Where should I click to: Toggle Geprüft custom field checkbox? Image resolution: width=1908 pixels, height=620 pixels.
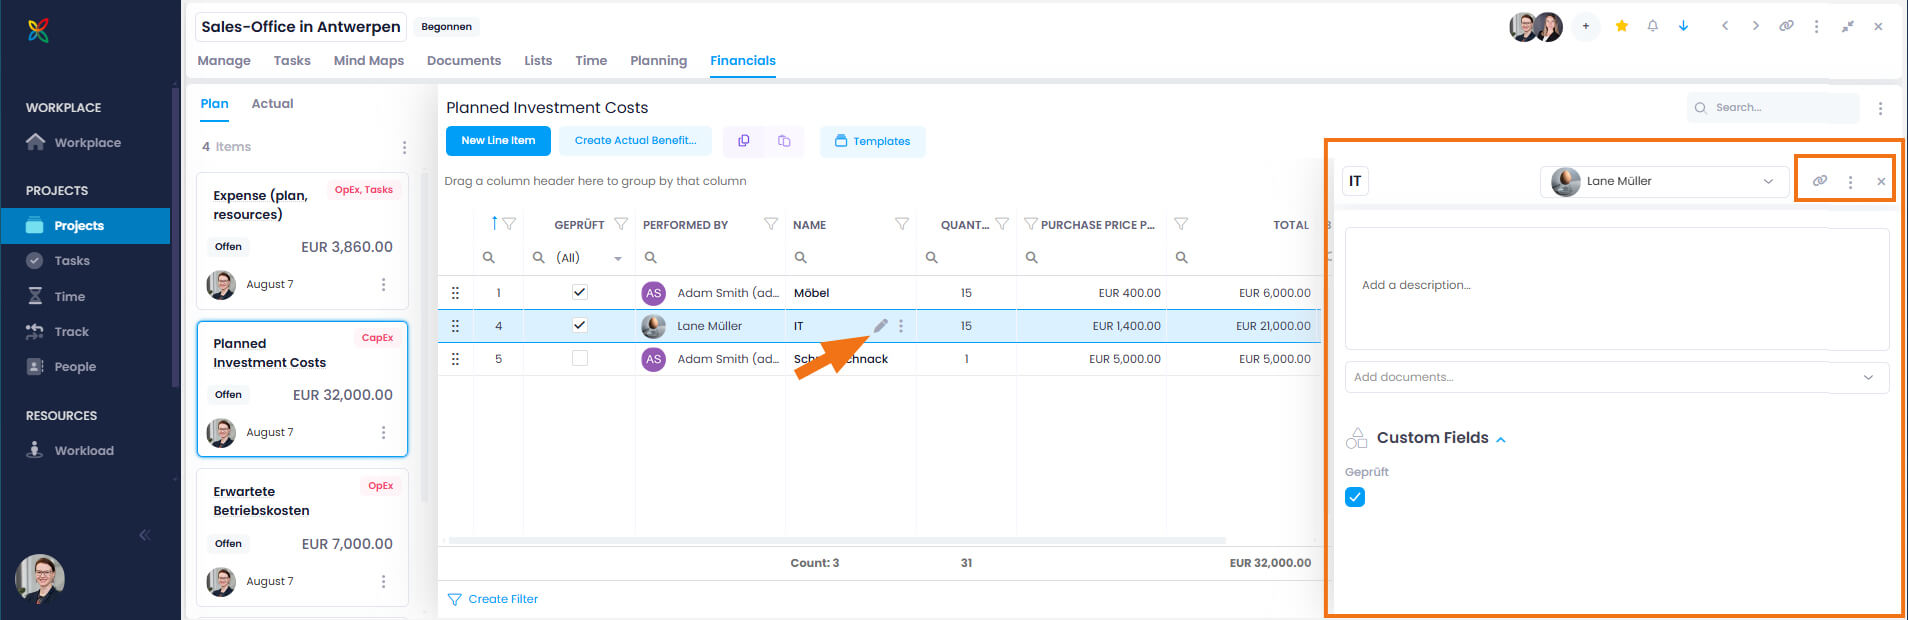(x=1355, y=497)
